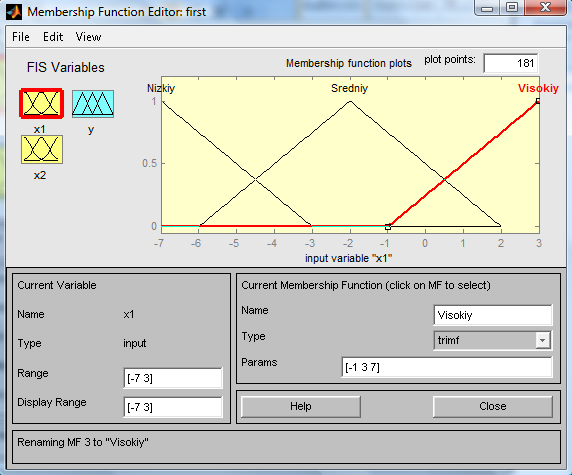Minimize the Membership Function Editor window
The image size is (572, 475).
tap(487, 8)
